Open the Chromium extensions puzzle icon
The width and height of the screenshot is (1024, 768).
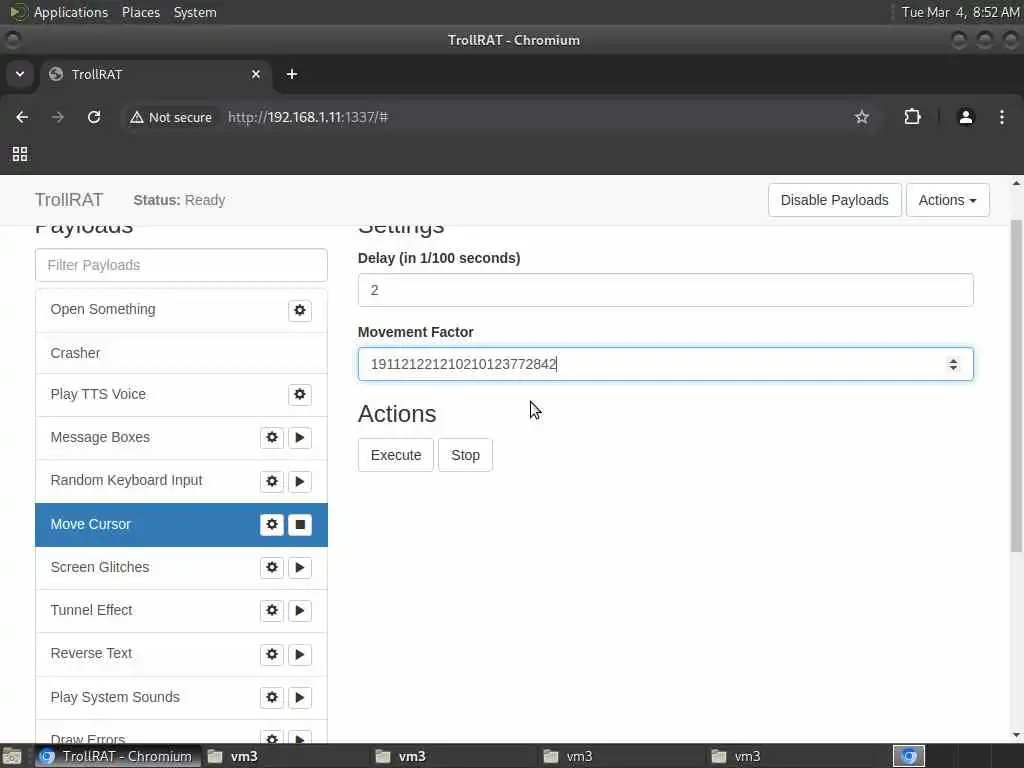[x=912, y=117]
